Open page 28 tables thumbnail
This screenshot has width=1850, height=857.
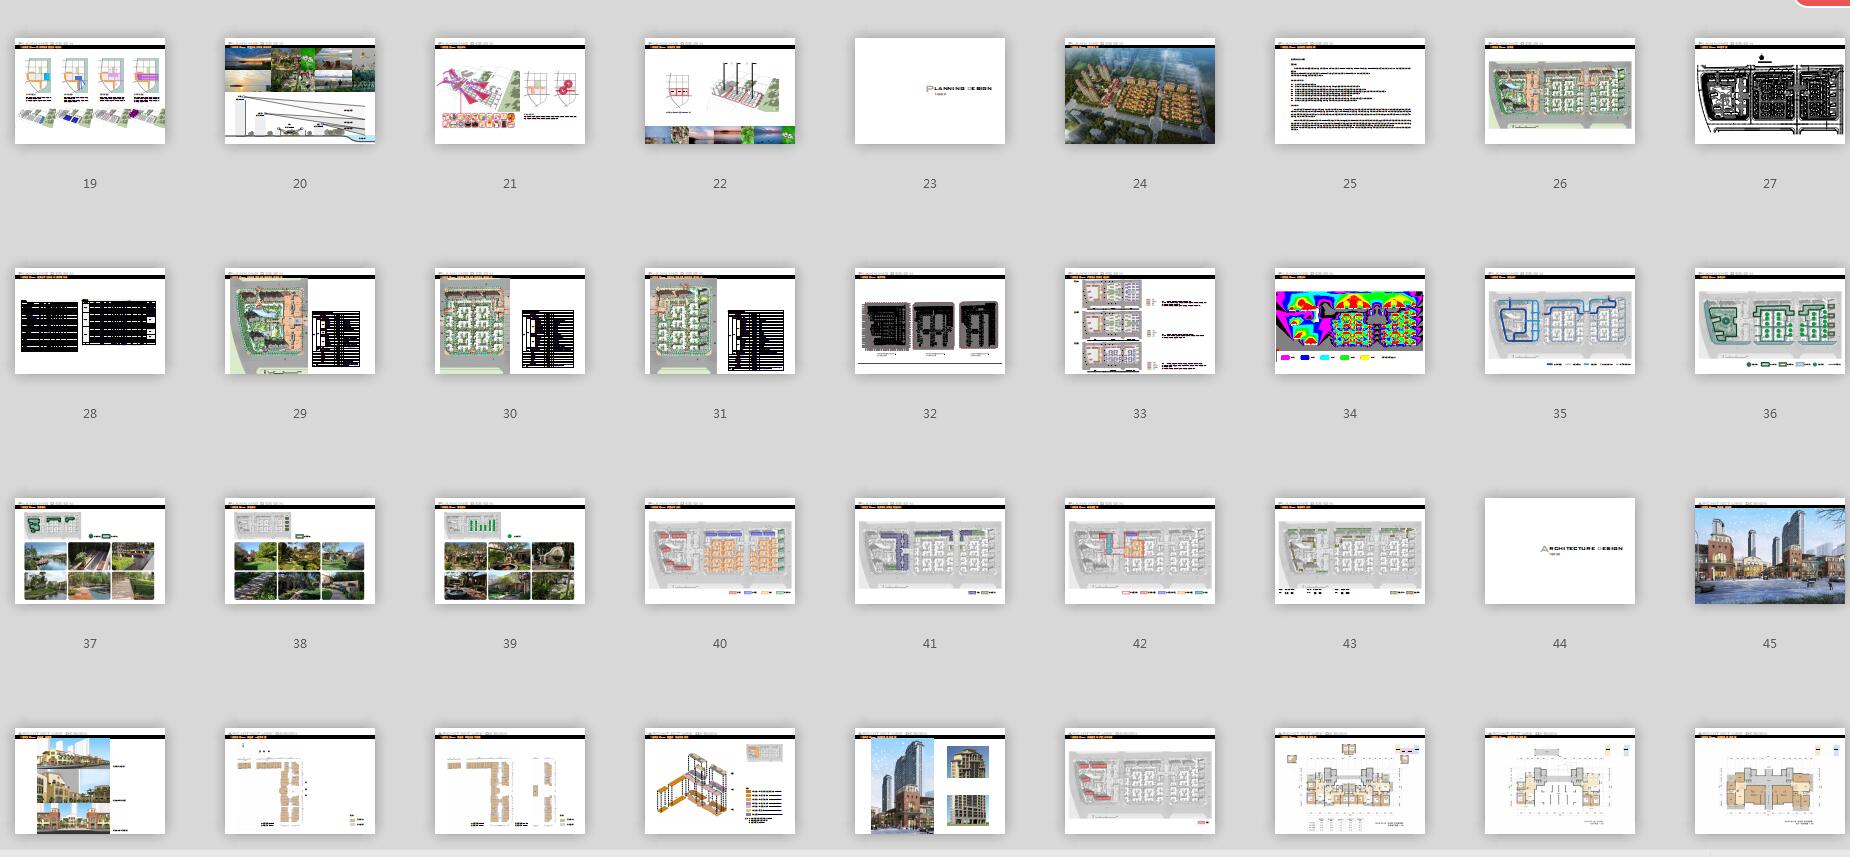(x=90, y=321)
